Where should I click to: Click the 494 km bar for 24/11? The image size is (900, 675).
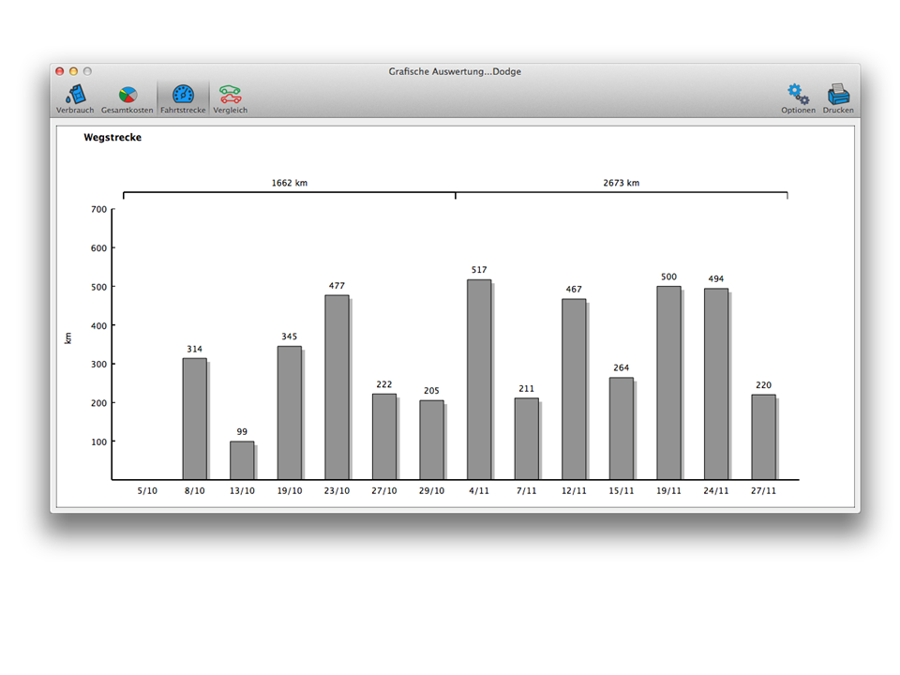[716, 384]
